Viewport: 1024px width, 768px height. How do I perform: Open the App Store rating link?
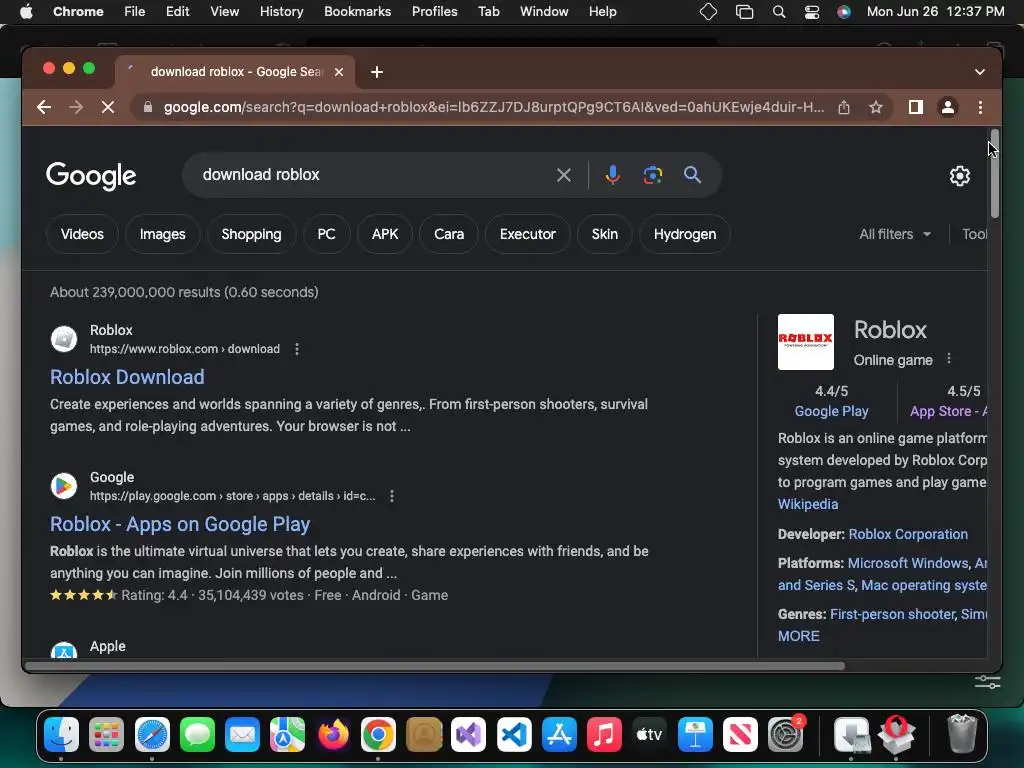pos(949,411)
